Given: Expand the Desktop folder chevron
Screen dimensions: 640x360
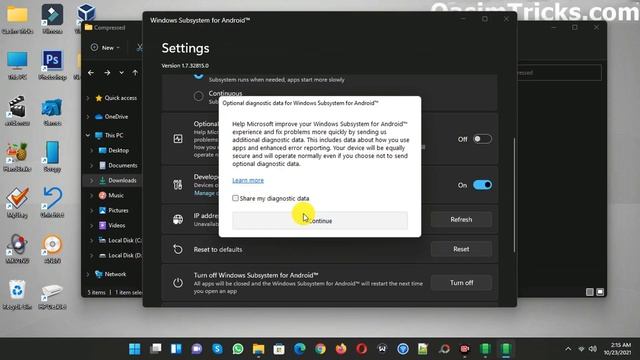Looking at the screenshot, I should pos(91,150).
